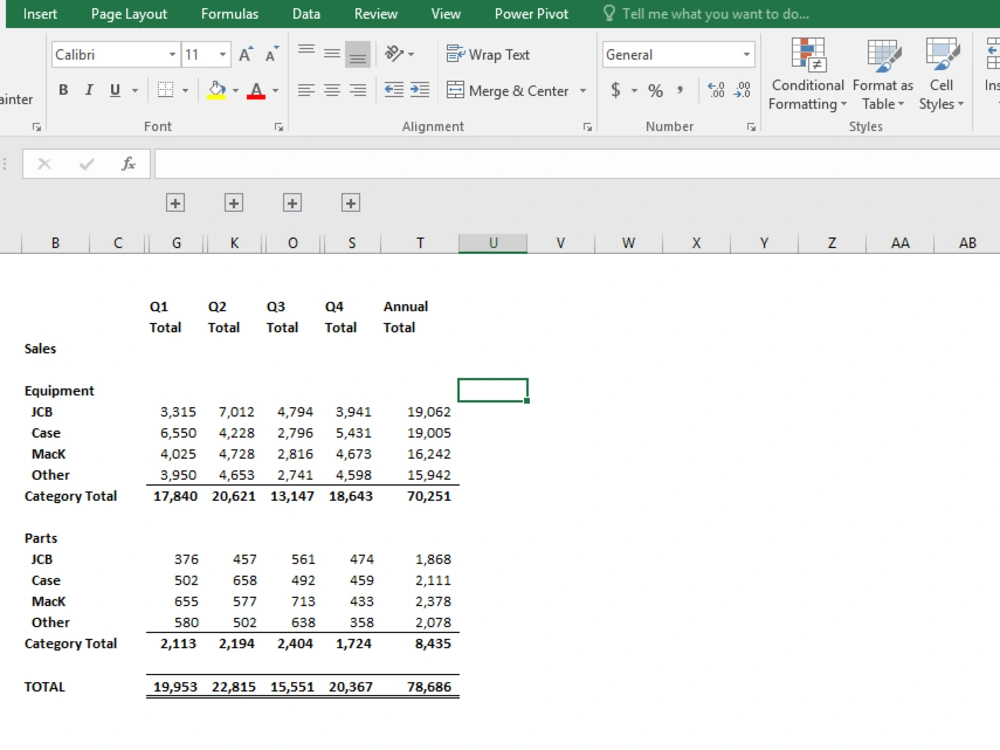The image size is (1000, 750).
Task: Apply cell borders icon
Action: click(x=165, y=90)
